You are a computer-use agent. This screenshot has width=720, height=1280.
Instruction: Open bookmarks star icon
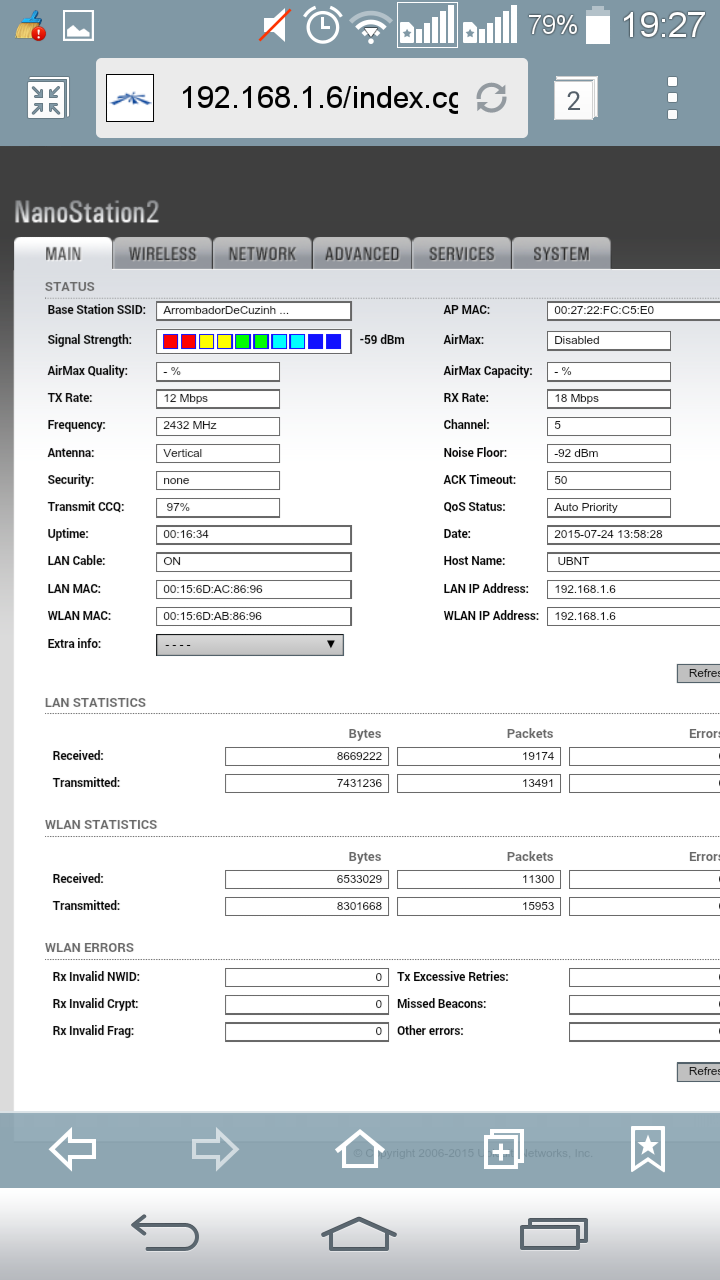pyautogui.click(x=647, y=1149)
